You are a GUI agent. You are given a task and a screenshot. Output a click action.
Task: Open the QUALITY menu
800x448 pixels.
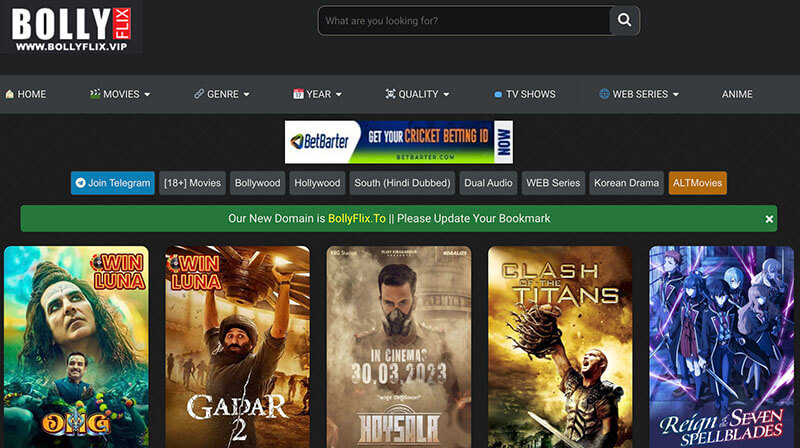(x=417, y=94)
